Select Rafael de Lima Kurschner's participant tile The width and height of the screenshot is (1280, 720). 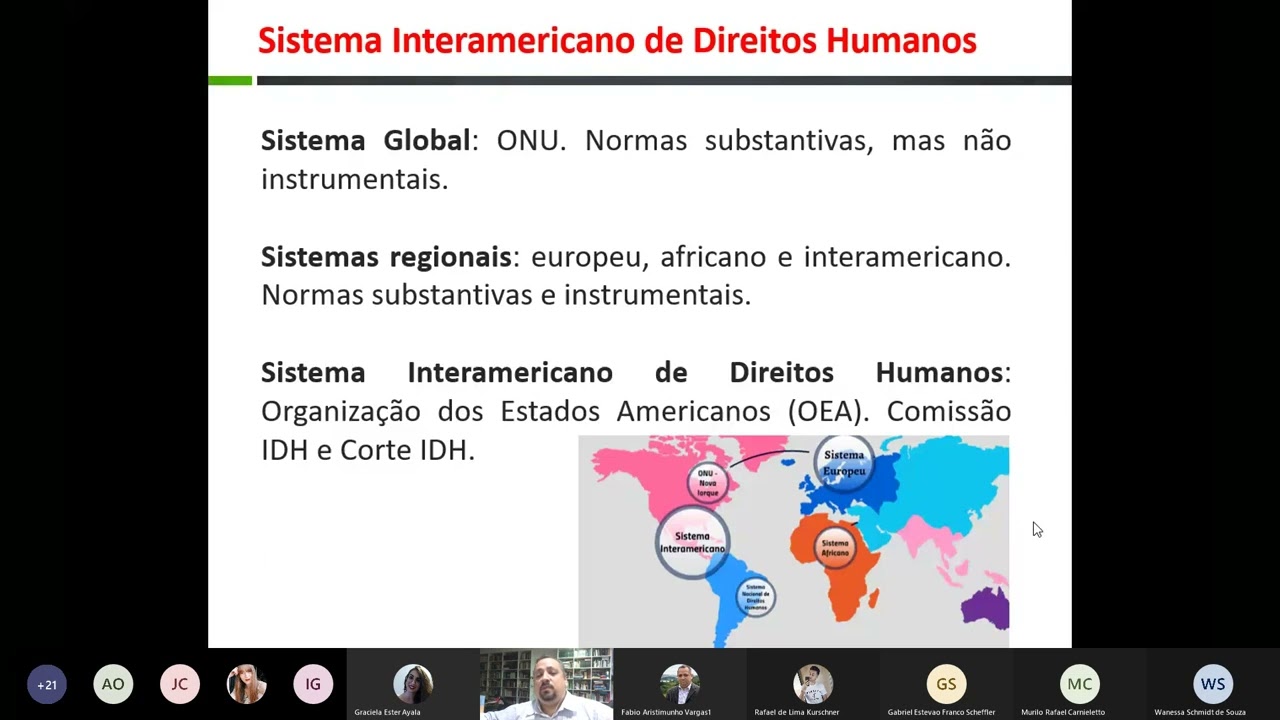(813, 685)
